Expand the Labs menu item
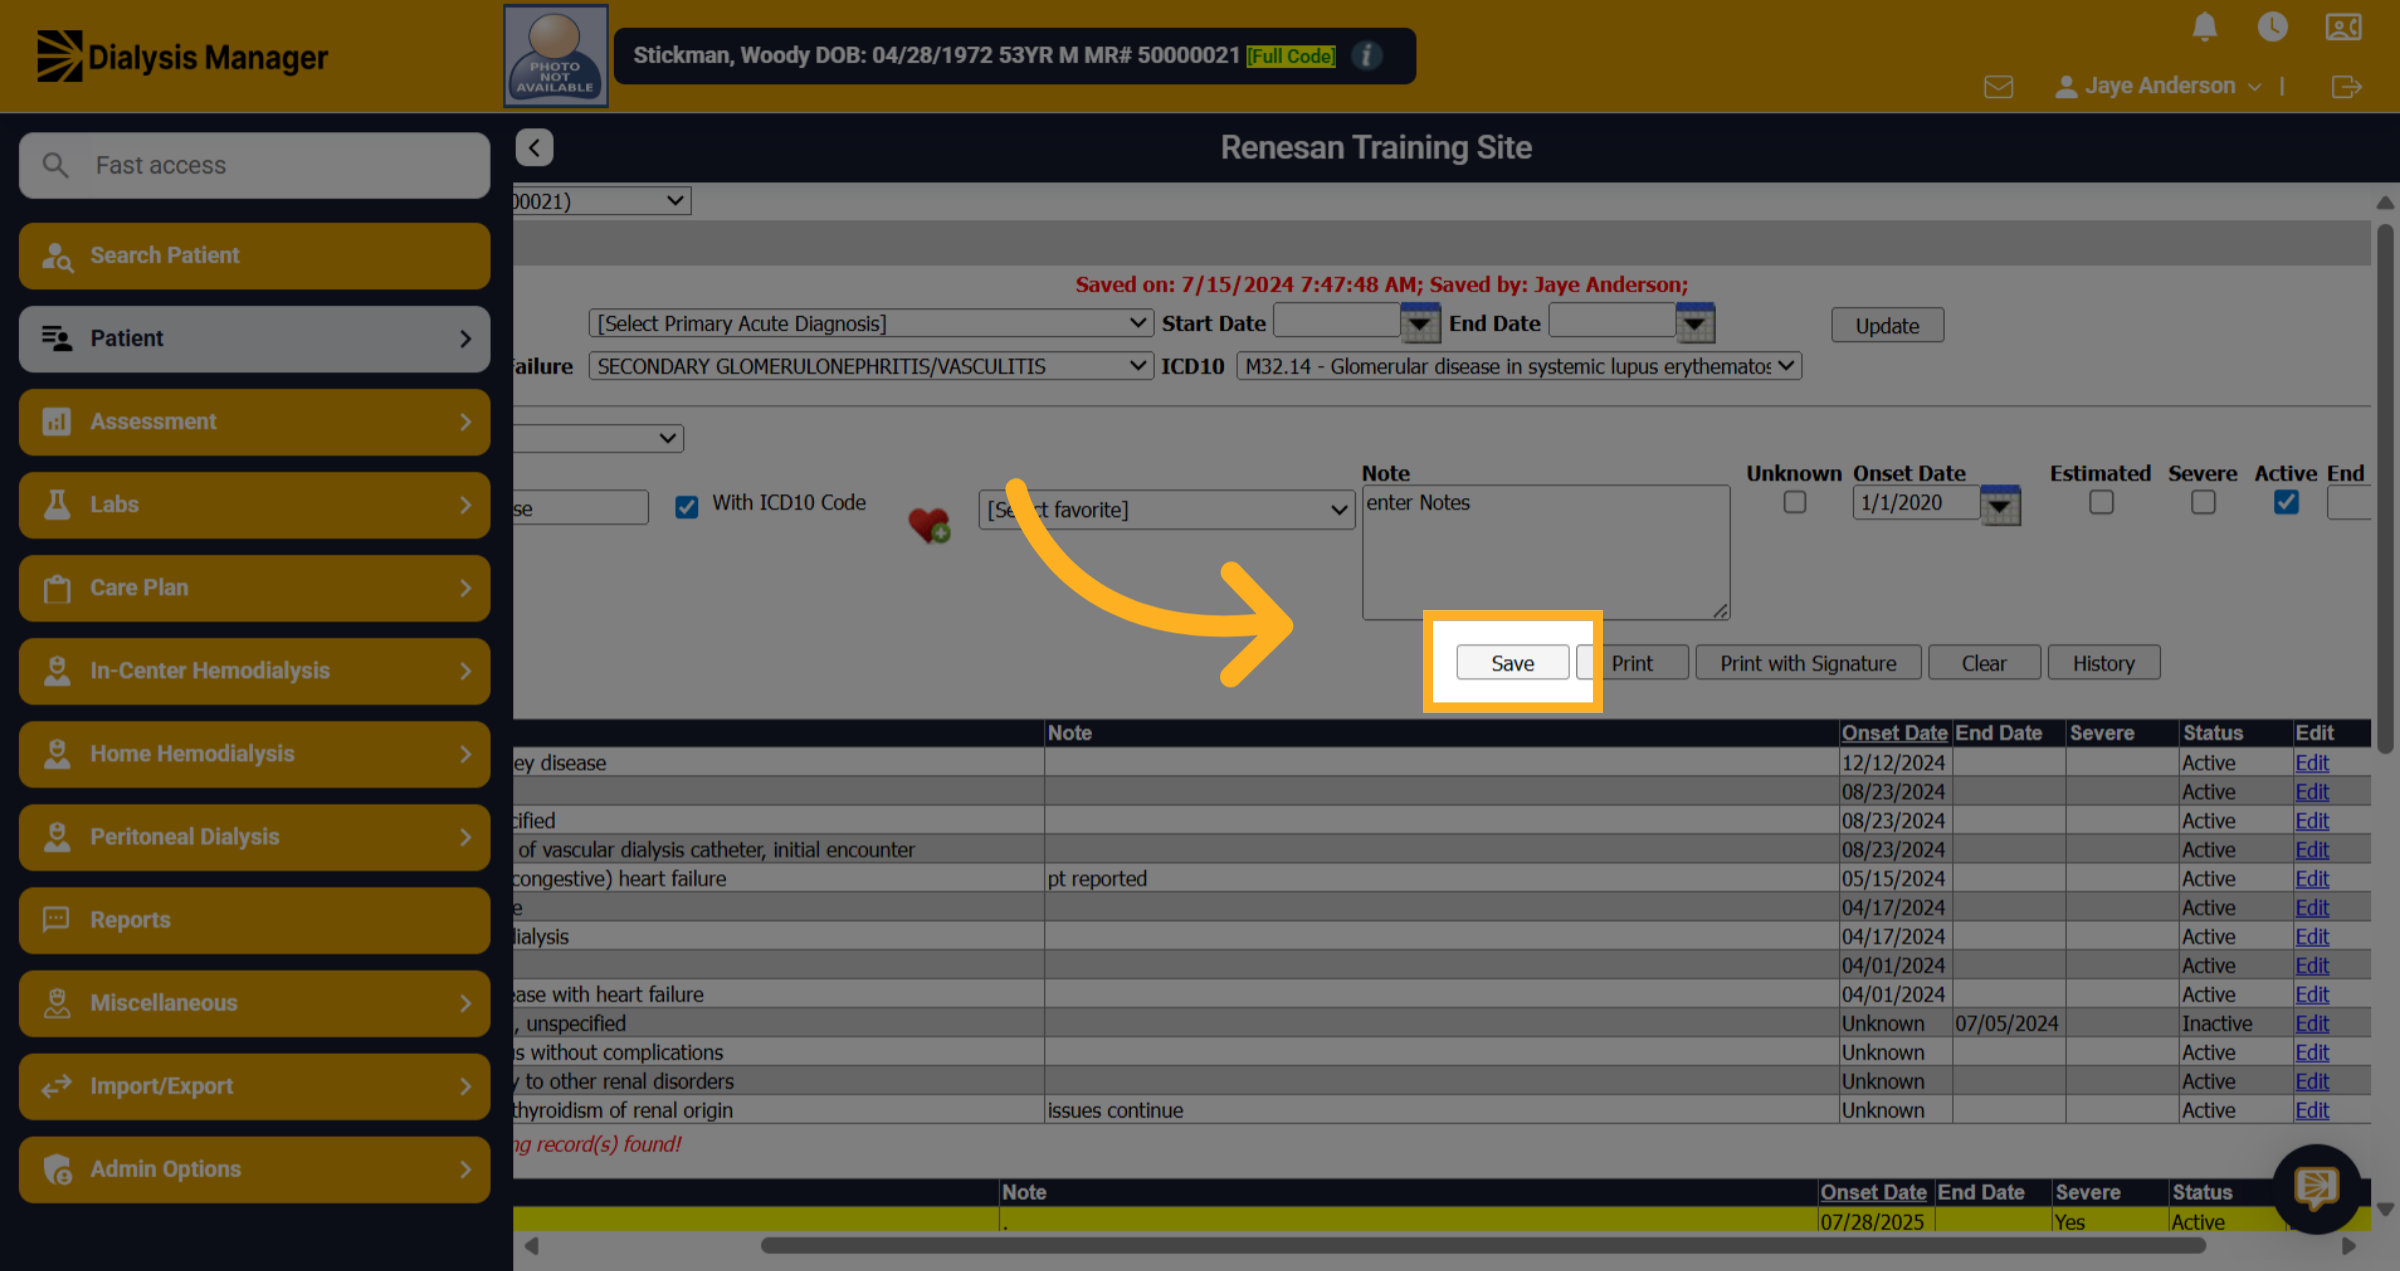 pyautogui.click(x=254, y=505)
